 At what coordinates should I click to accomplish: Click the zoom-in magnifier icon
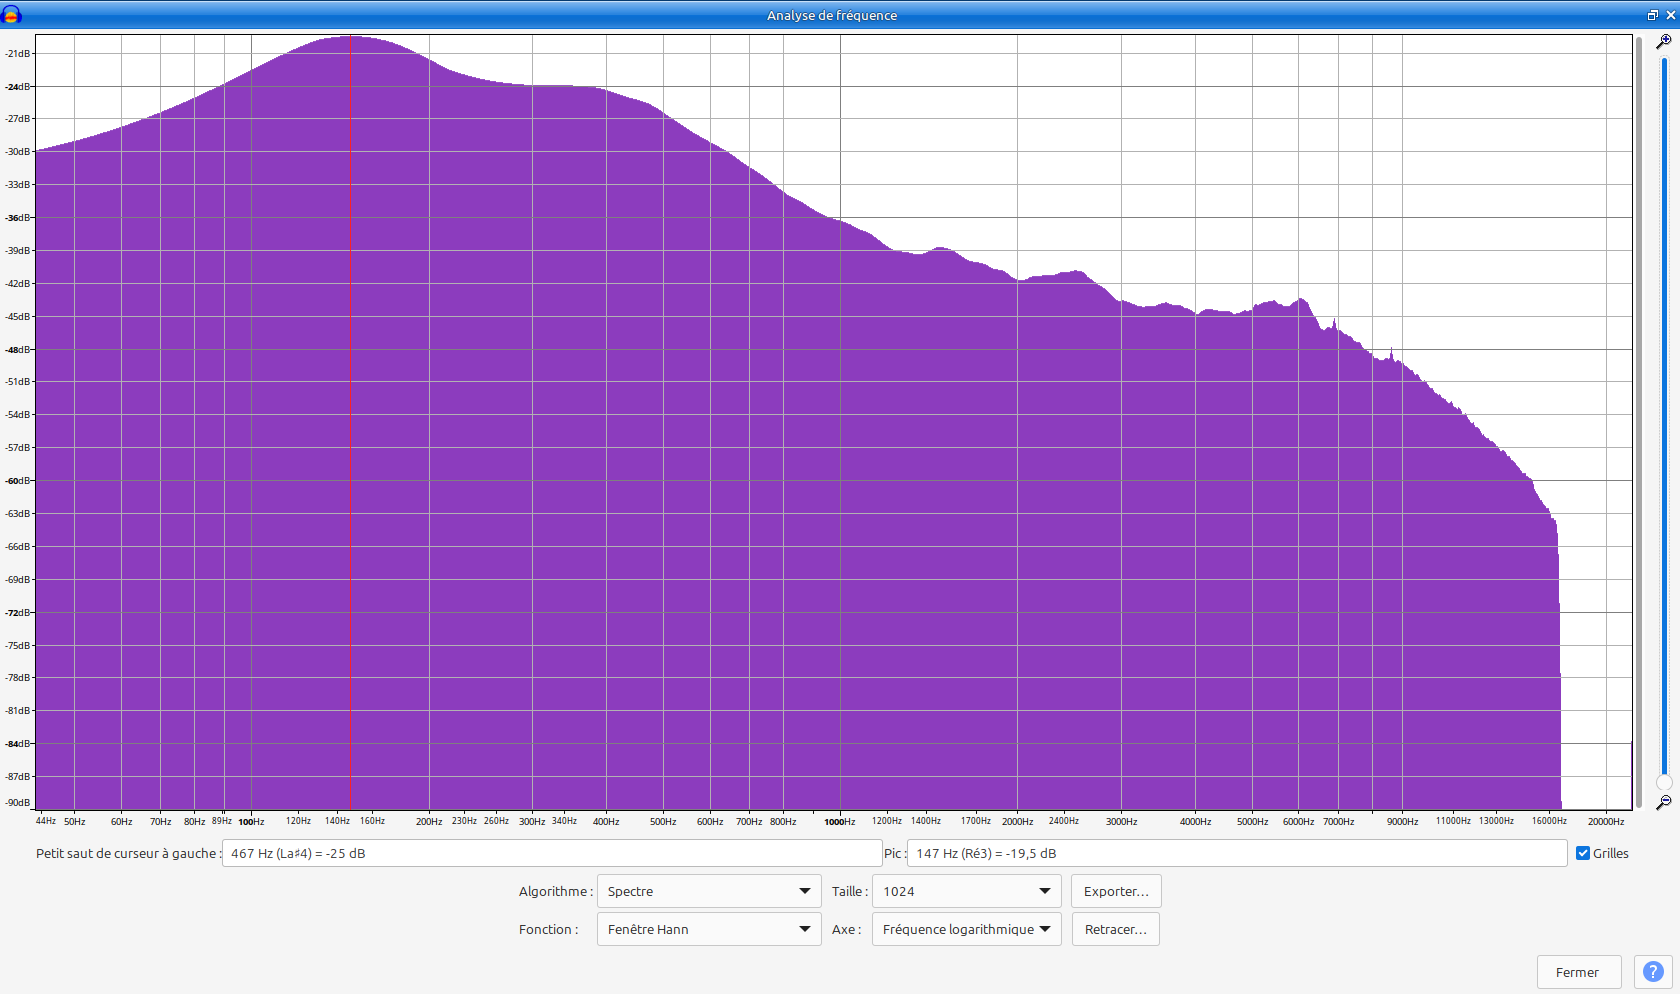coord(1664,41)
